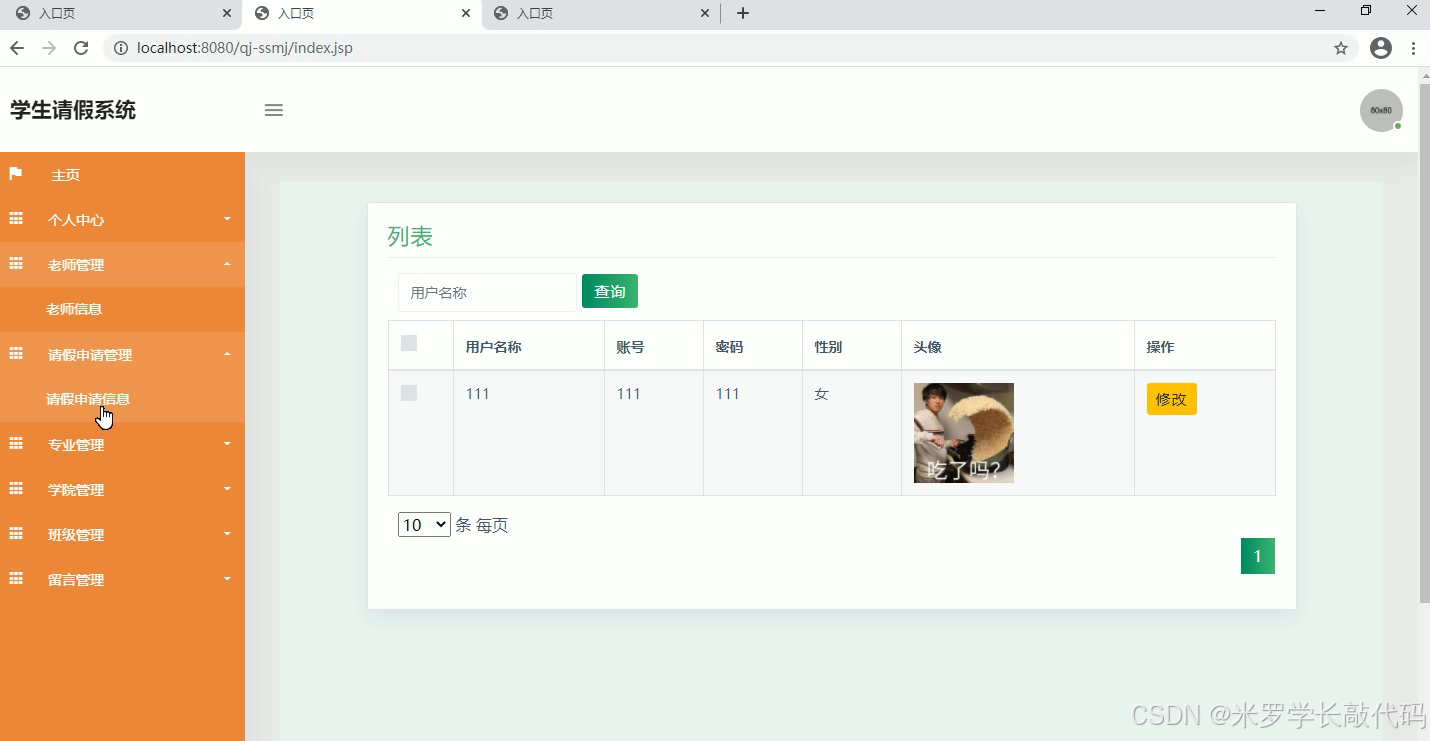Screen dimensions: 1430x741
Task: Click the grid icon beside 学院管理
Action: 15,489
